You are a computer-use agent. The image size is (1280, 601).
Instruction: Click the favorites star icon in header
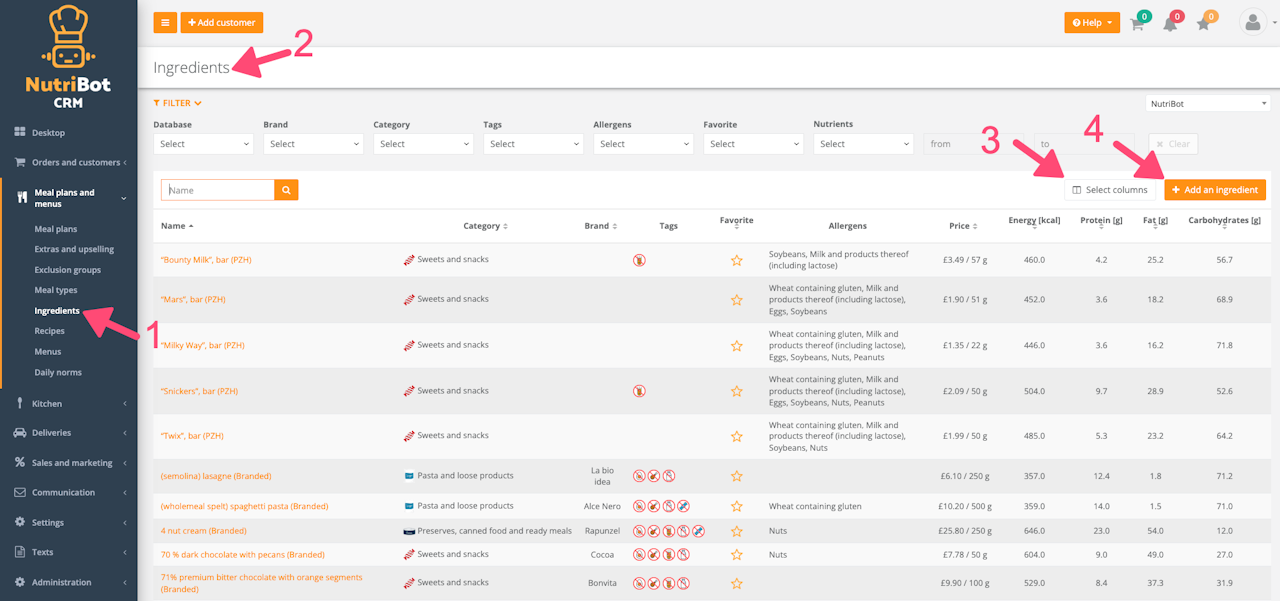click(x=1203, y=24)
